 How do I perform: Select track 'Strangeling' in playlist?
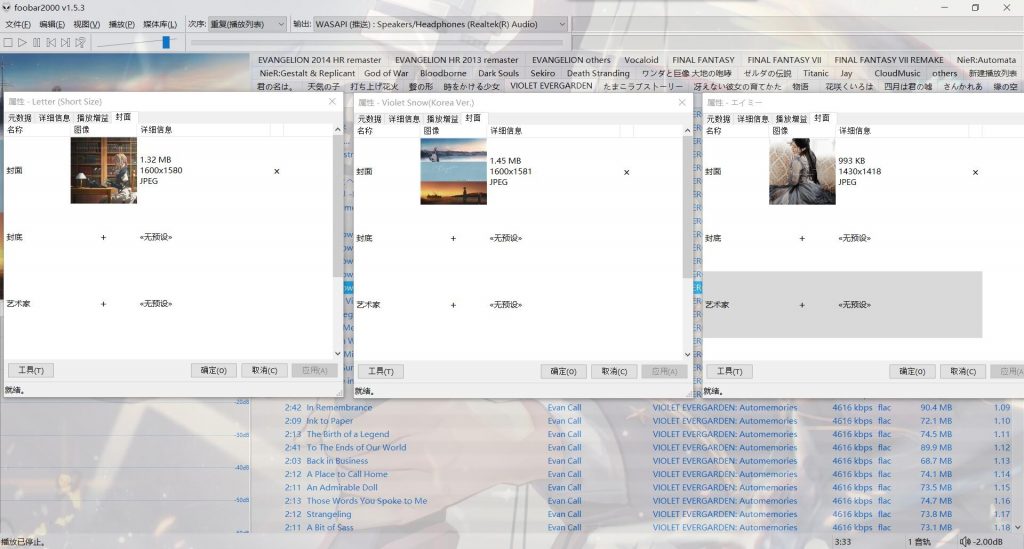[328, 514]
